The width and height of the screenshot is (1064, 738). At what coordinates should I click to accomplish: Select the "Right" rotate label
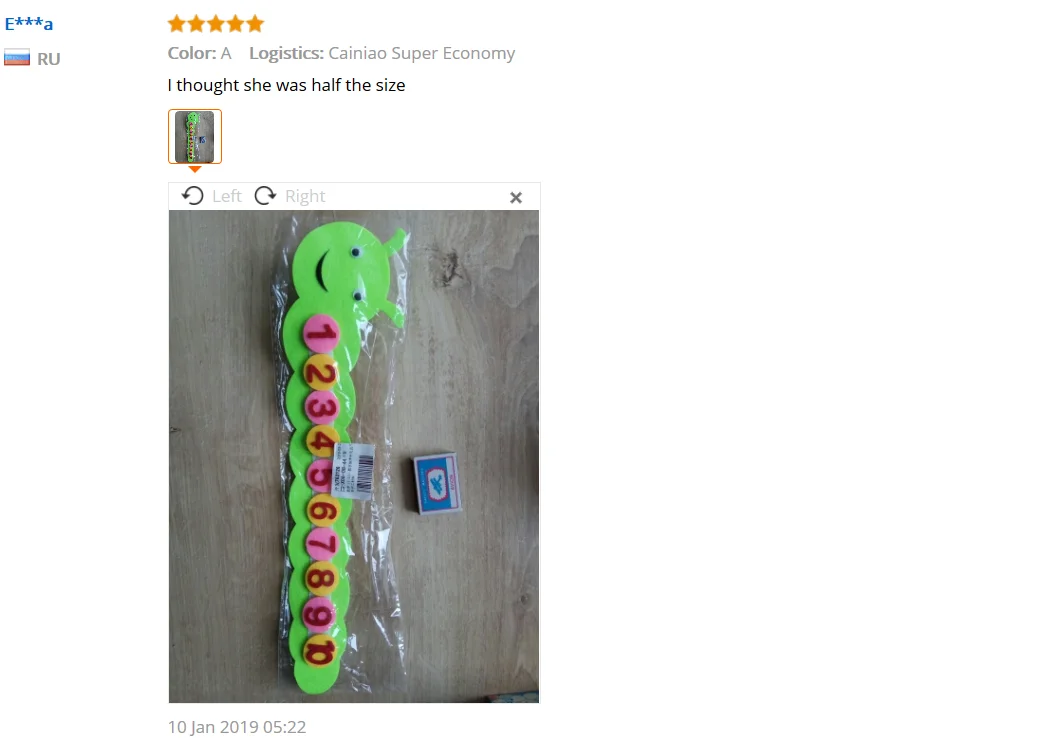click(305, 196)
